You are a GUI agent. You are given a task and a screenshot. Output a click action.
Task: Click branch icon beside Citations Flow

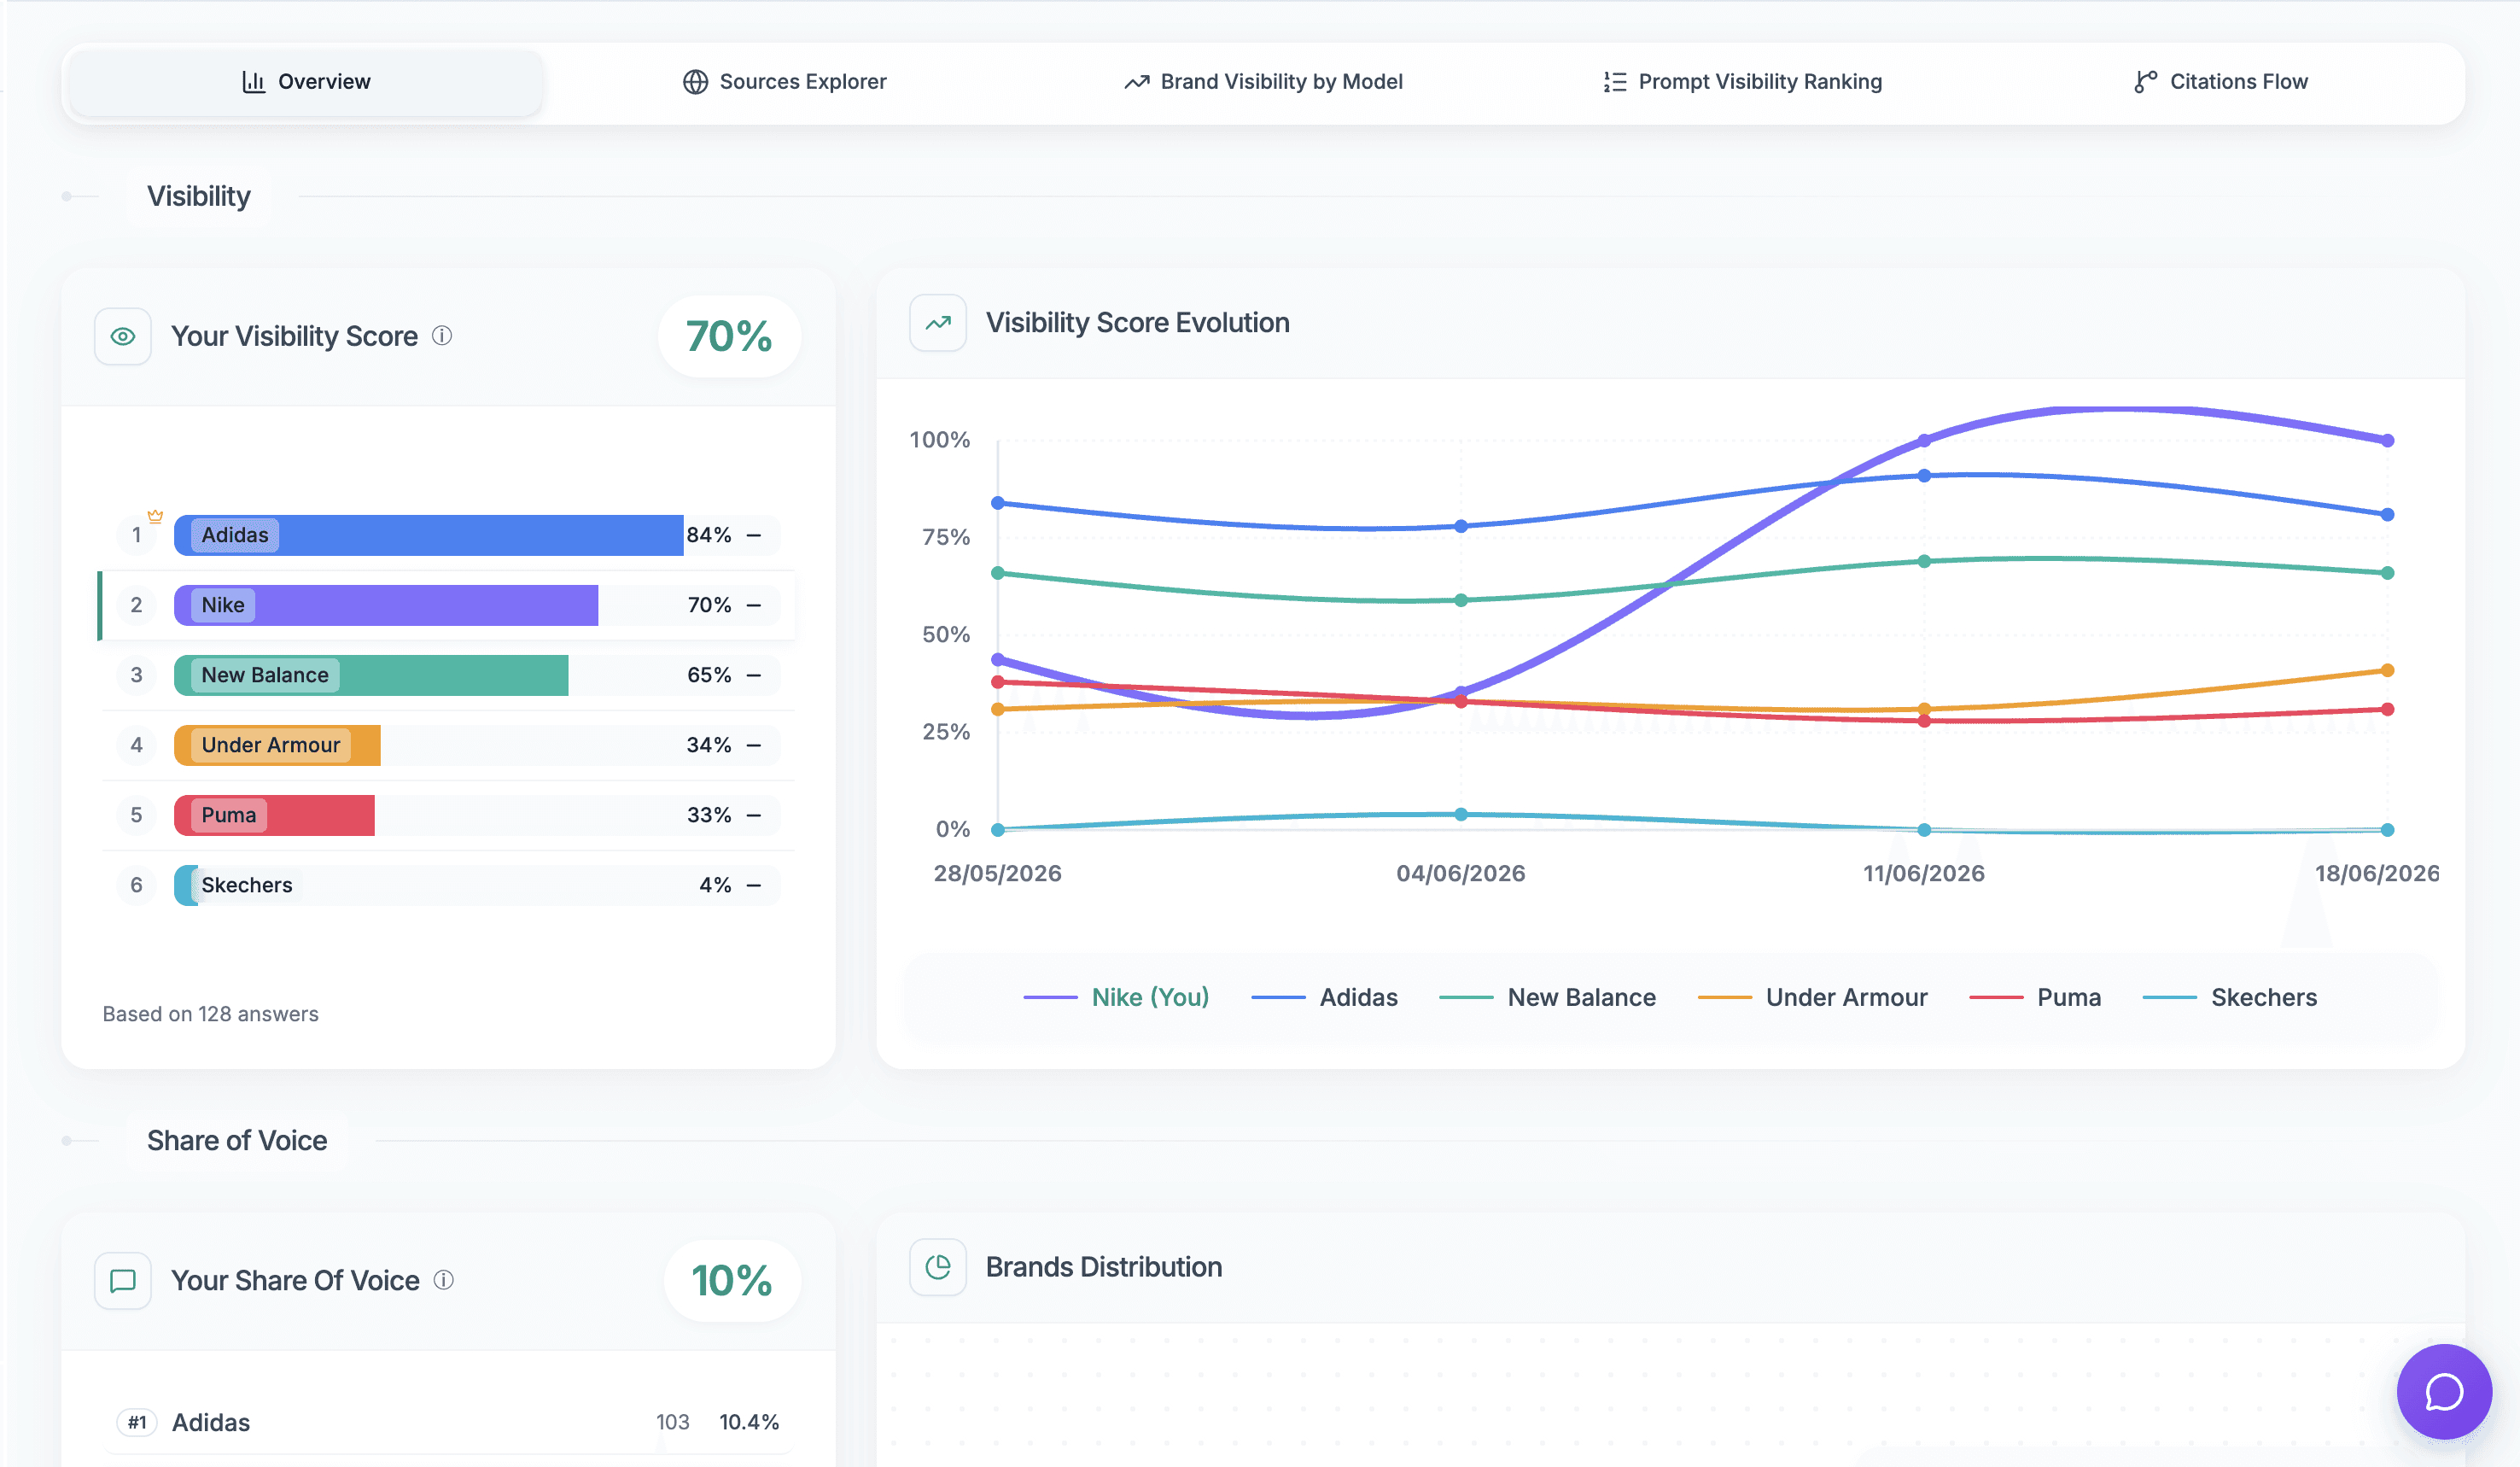2145,82
